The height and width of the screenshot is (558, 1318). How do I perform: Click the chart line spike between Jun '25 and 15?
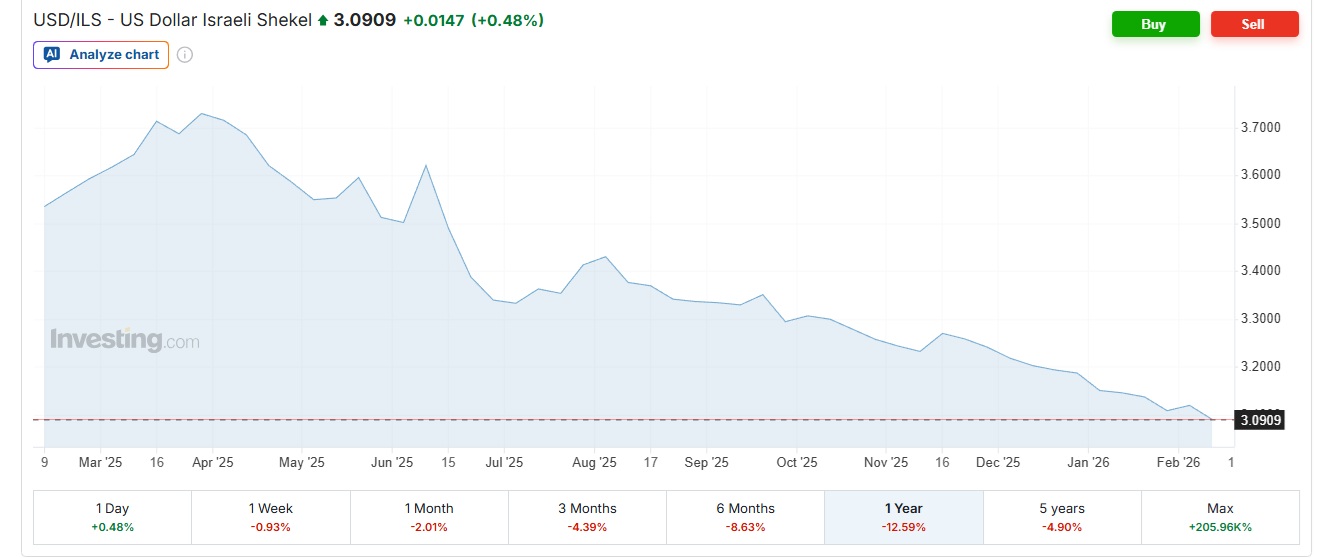click(x=426, y=165)
